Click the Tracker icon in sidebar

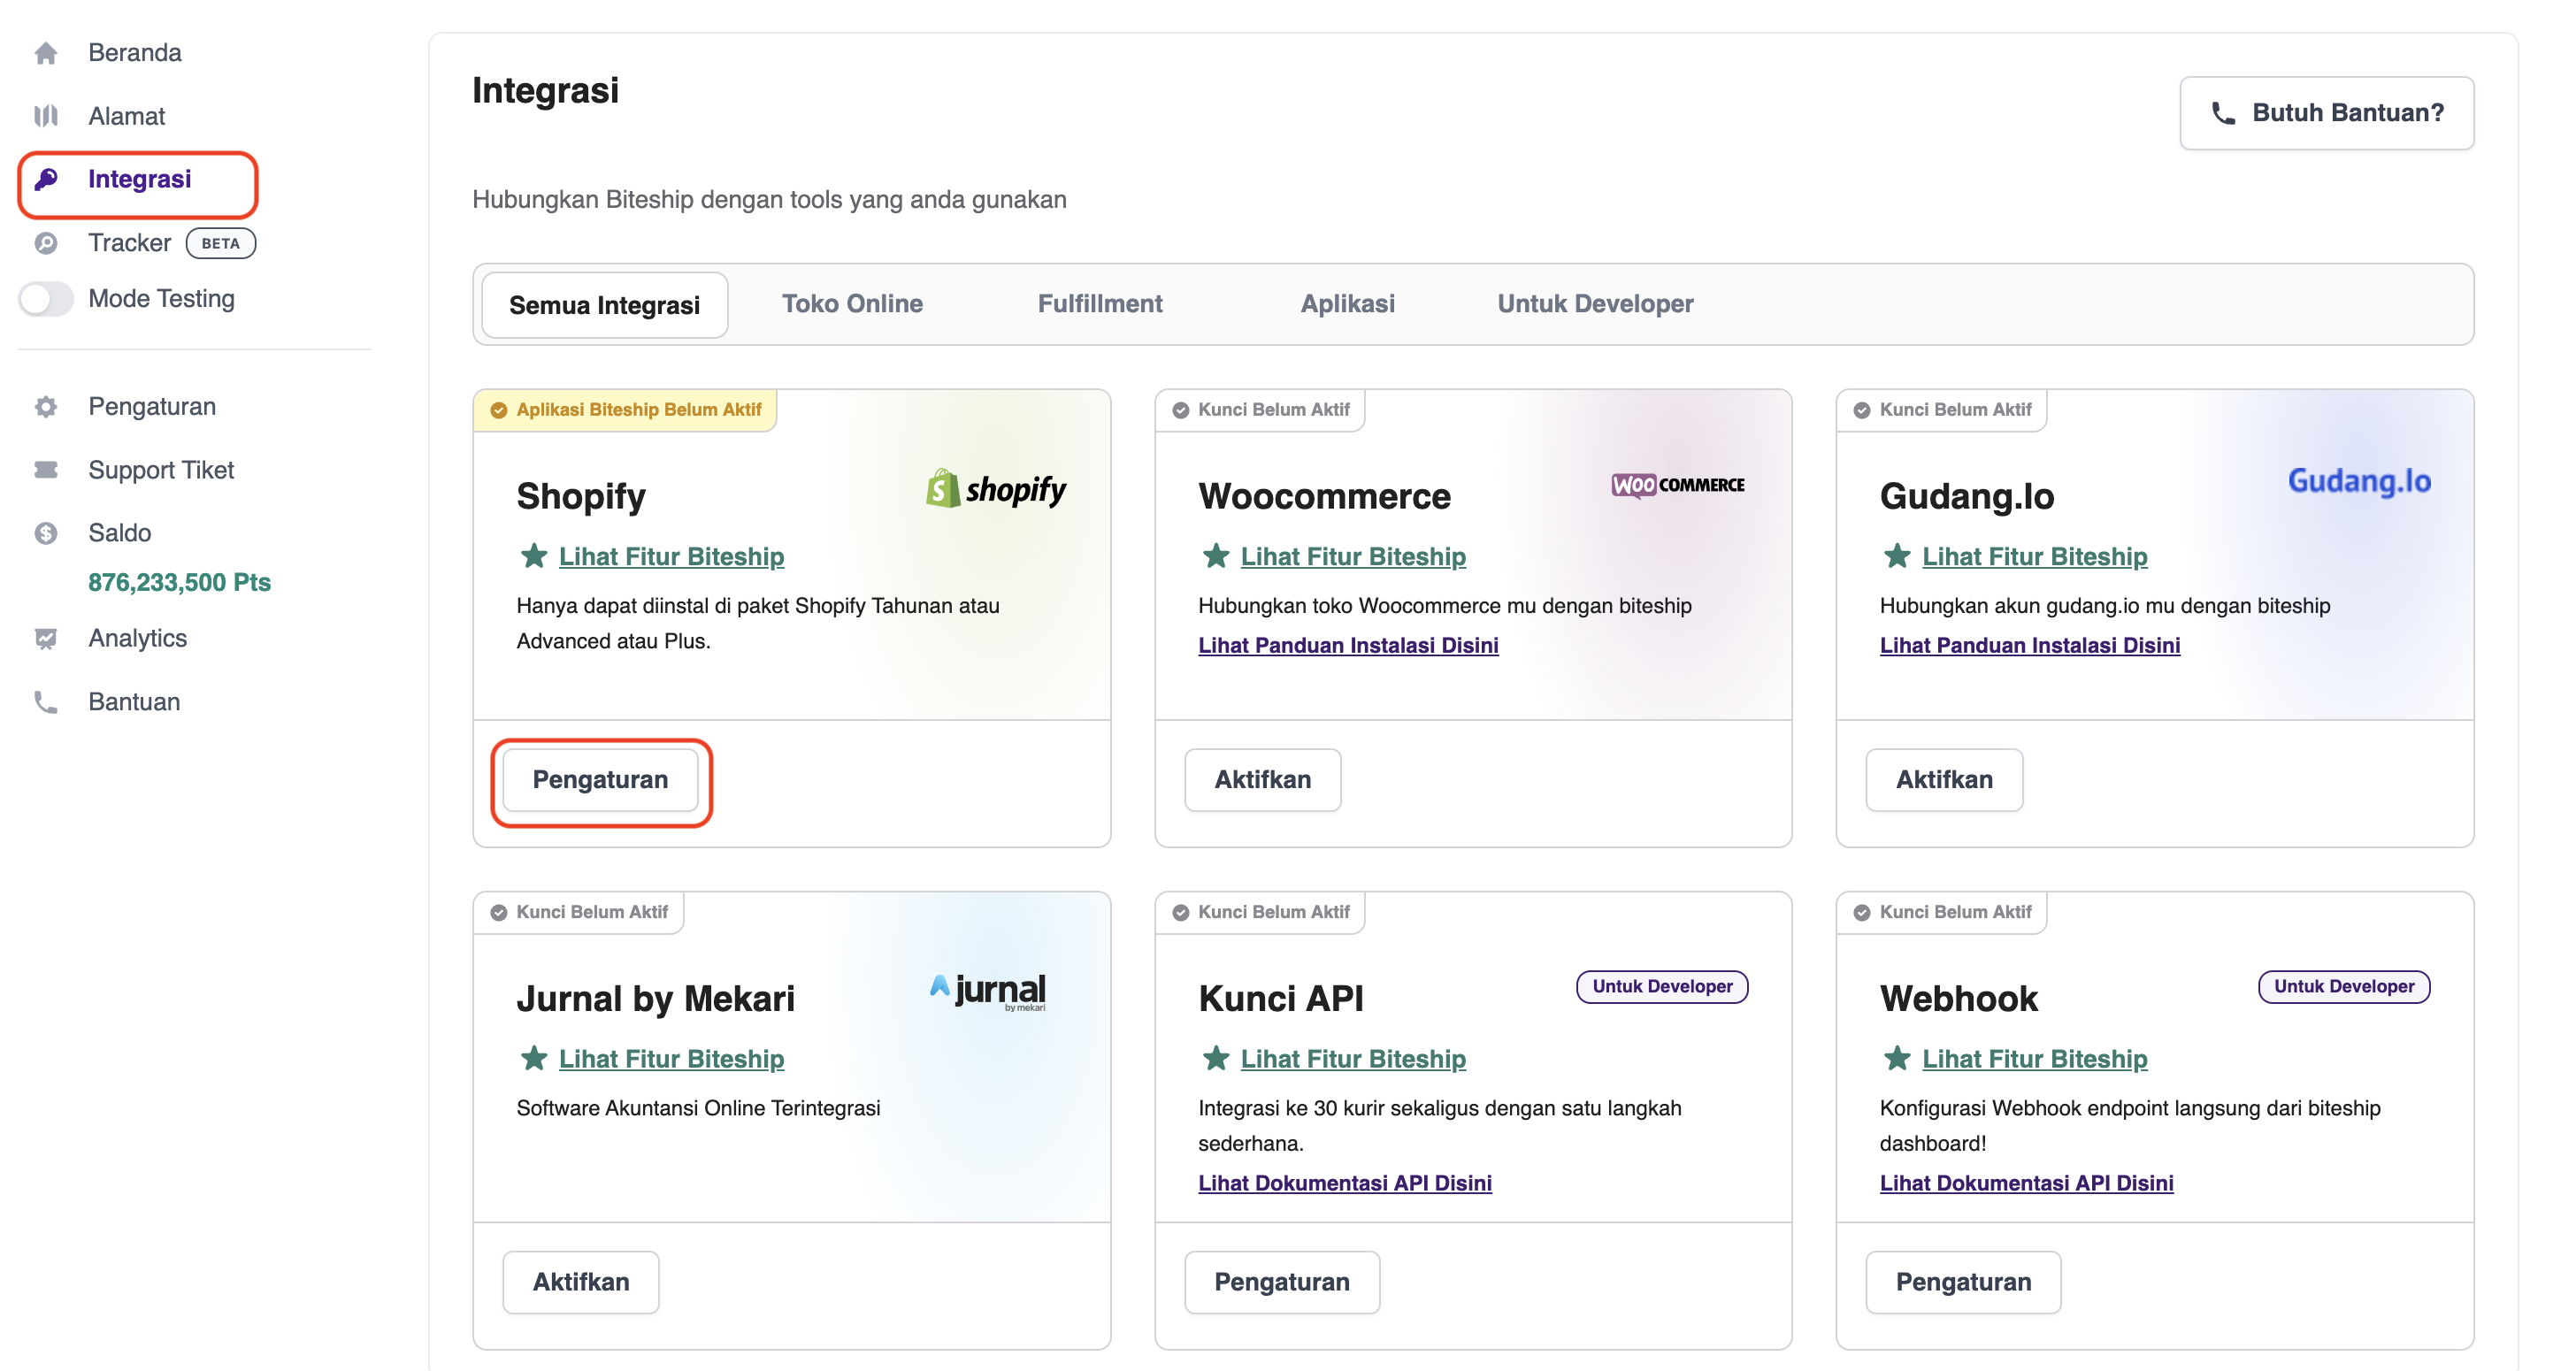46,243
